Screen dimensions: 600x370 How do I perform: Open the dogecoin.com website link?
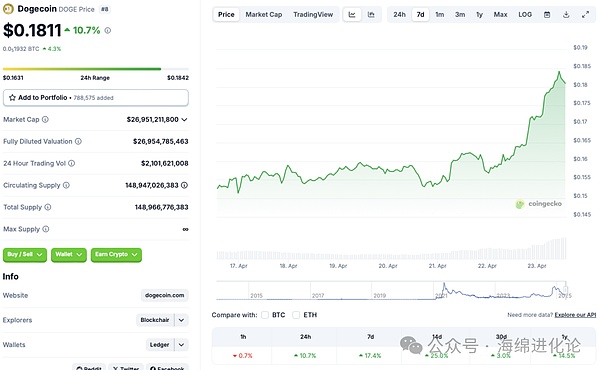165,295
